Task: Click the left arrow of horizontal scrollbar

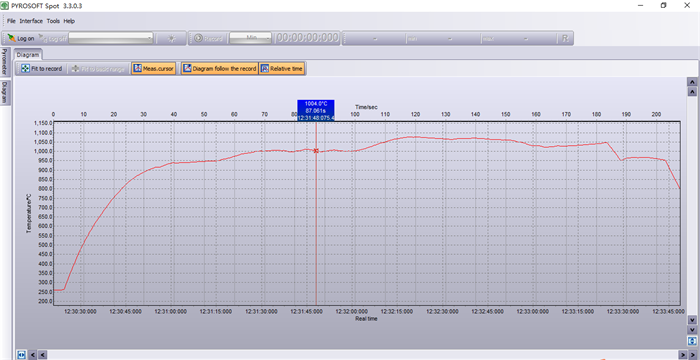Action: (x=43, y=355)
